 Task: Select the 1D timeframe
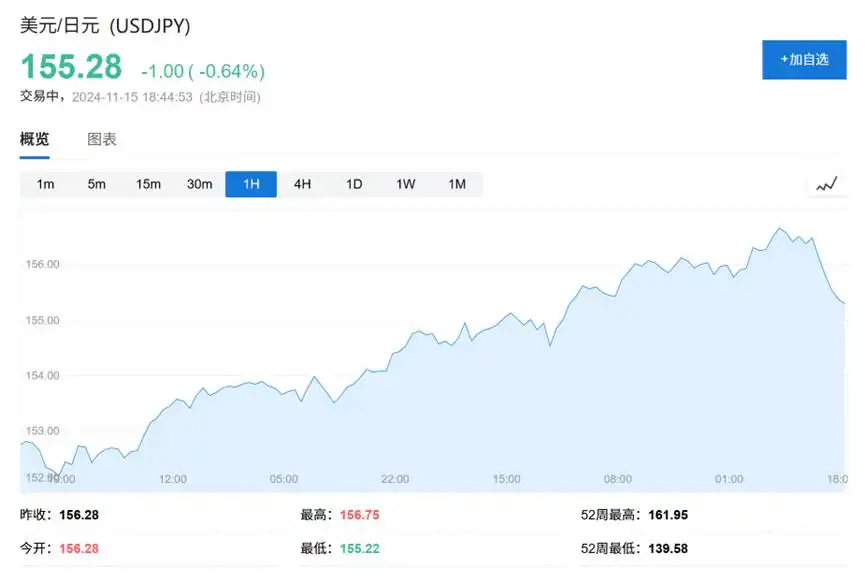point(354,184)
